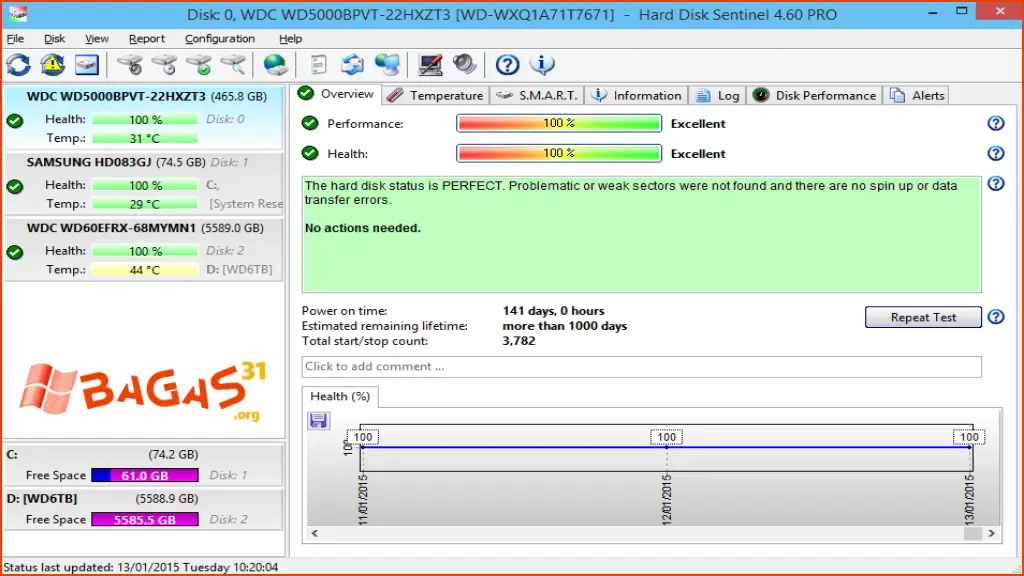Select the Health (%) graph tab
This screenshot has width=1024, height=576.
coord(340,396)
